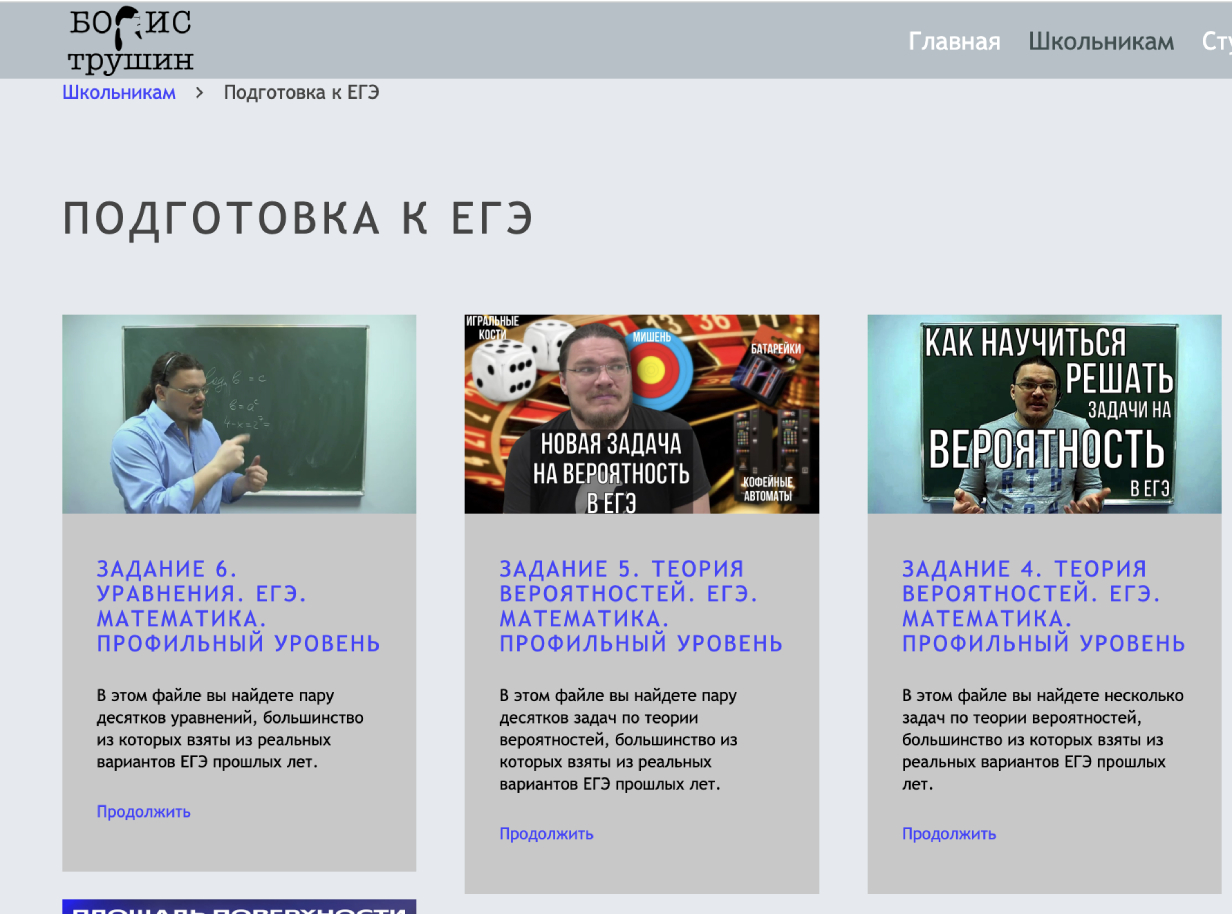
Task: Click the Подготовка к ЕГЭ breadcrumb text
Action: tap(301, 93)
